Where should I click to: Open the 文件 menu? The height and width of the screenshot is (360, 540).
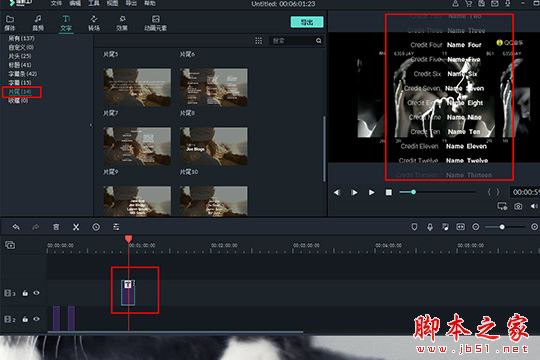point(56,3)
